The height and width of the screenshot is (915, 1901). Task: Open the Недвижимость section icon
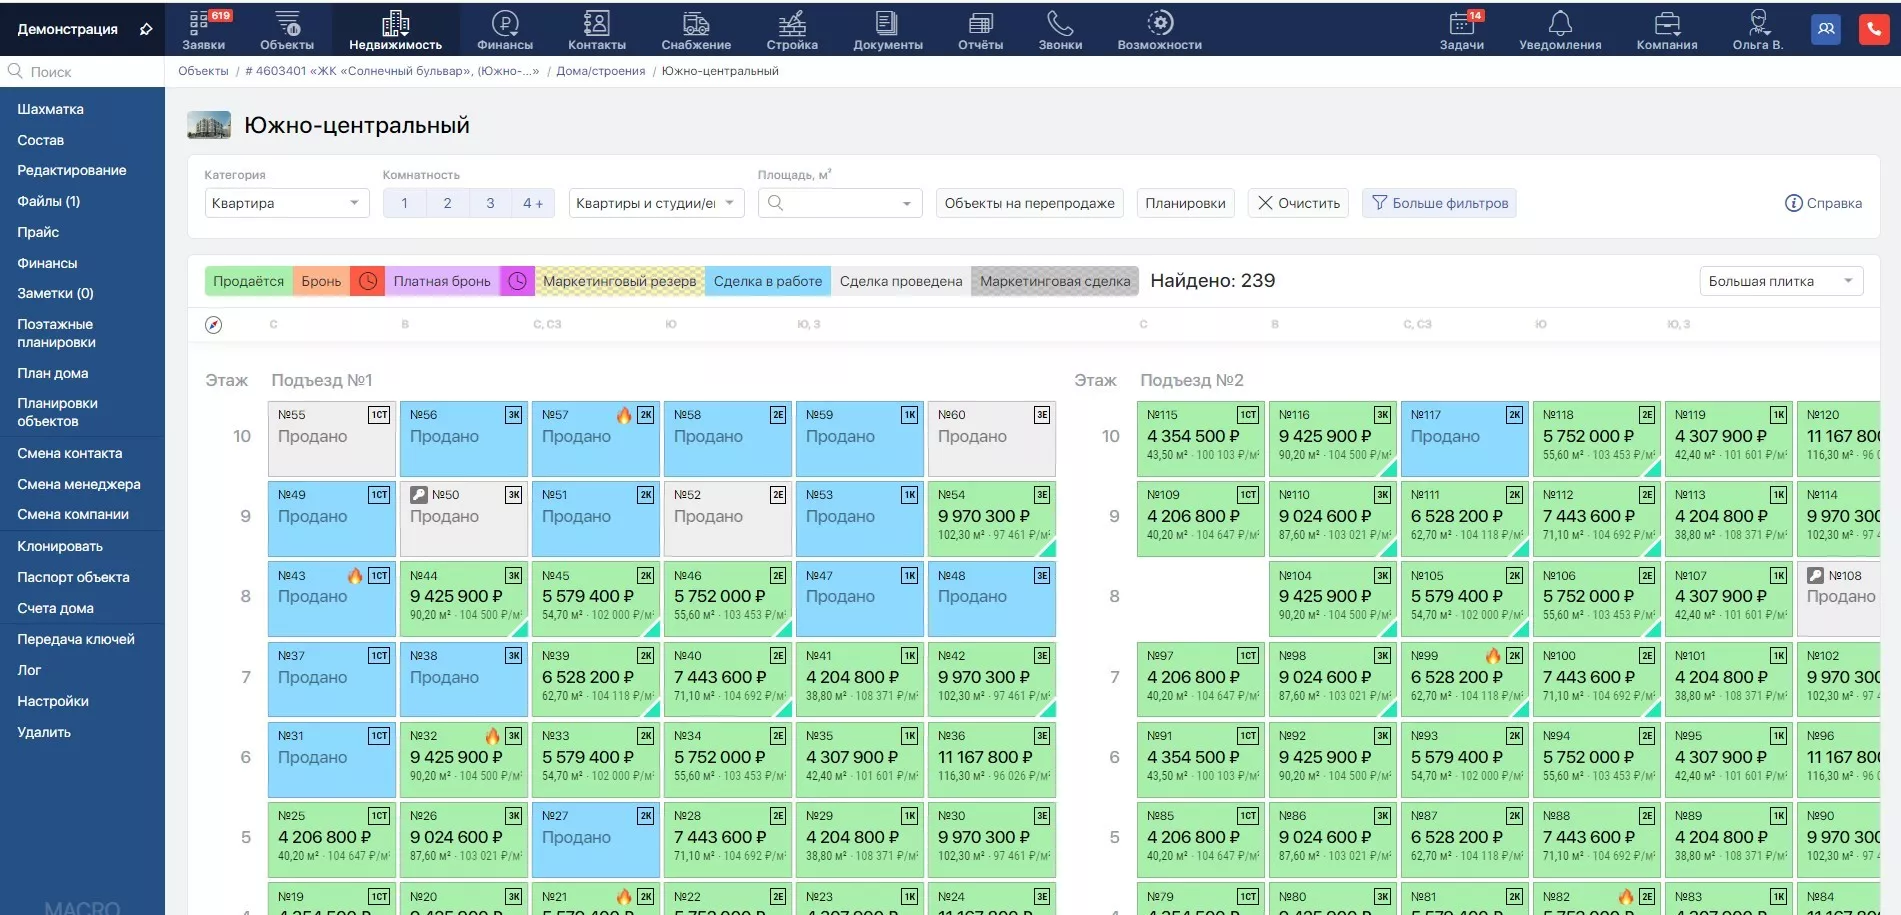395,28
